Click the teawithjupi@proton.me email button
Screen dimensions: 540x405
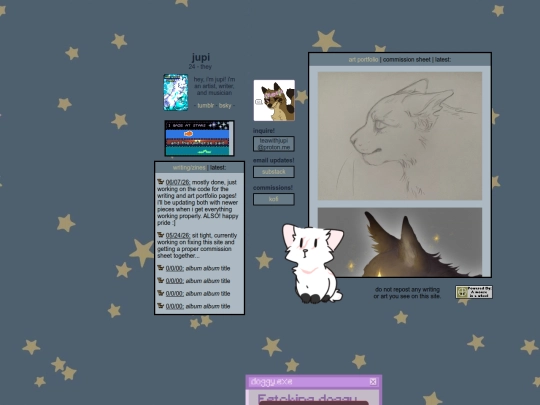(x=274, y=144)
